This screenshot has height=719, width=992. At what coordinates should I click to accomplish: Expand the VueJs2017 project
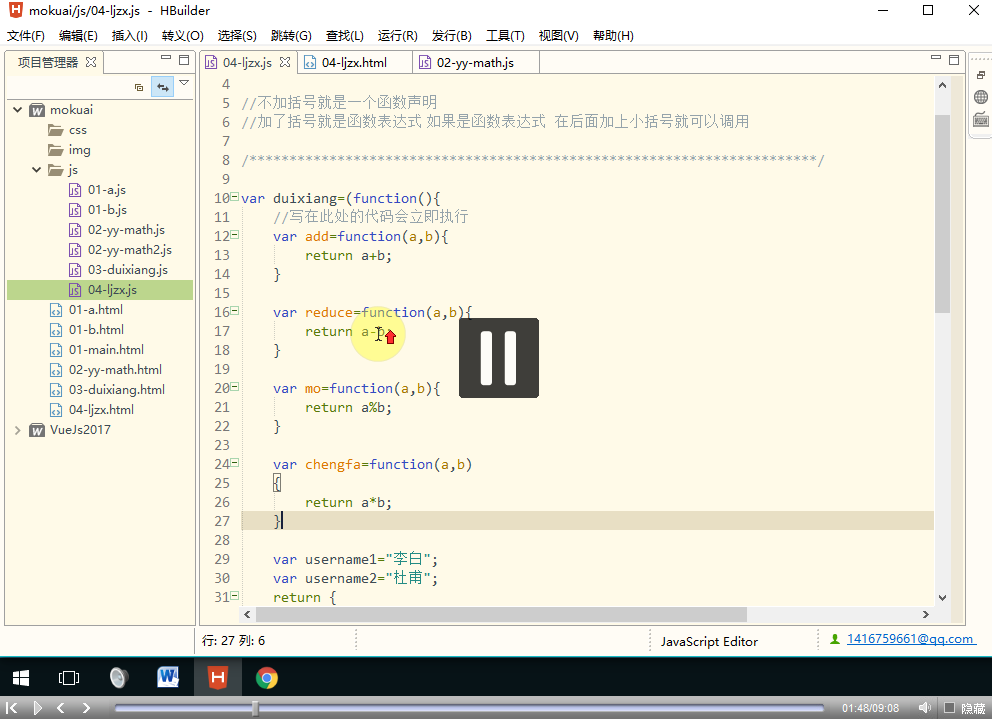pyautogui.click(x=18, y=430)
